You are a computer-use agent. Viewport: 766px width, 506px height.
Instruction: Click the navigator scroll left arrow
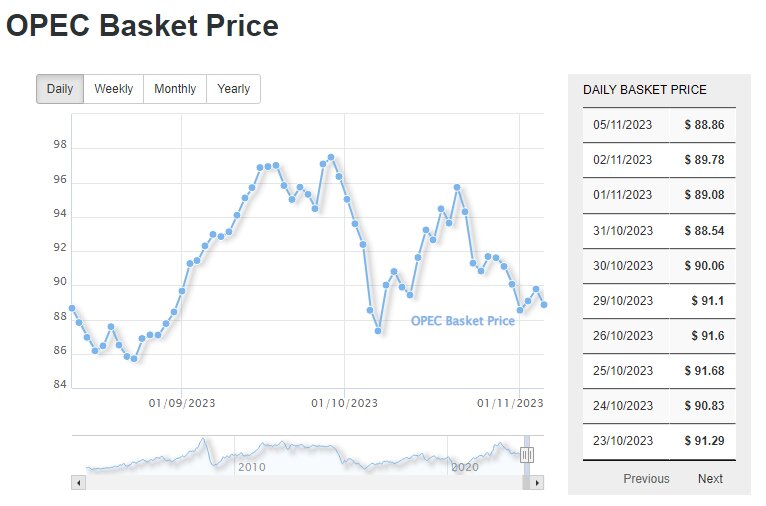click(x=79, y=482)
